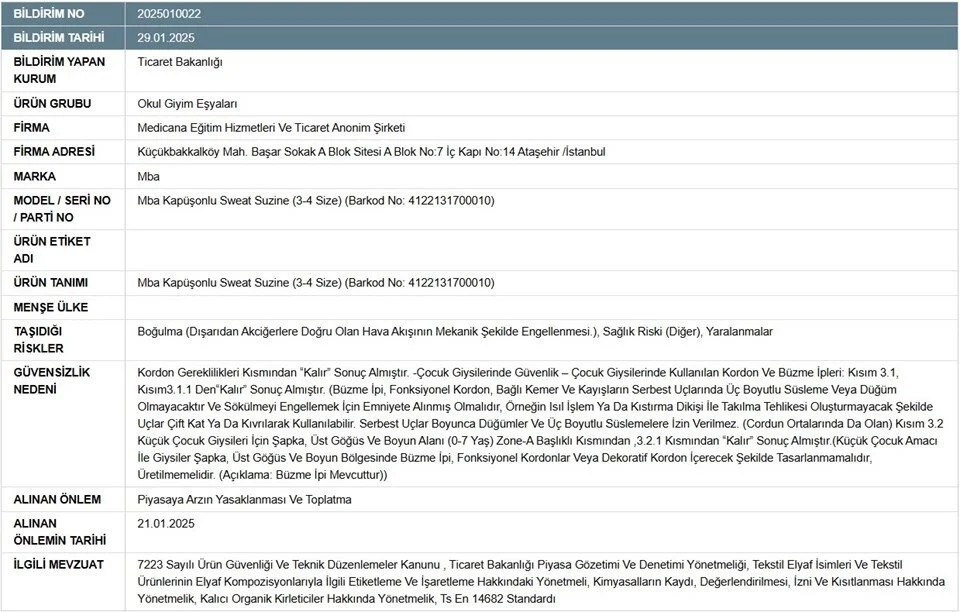Viewport: 960px width, 612px height.
Task: Select the GÜVENSİZLİK NEDENİ row label
Action: pyautogui.click(x=52, y=380)
